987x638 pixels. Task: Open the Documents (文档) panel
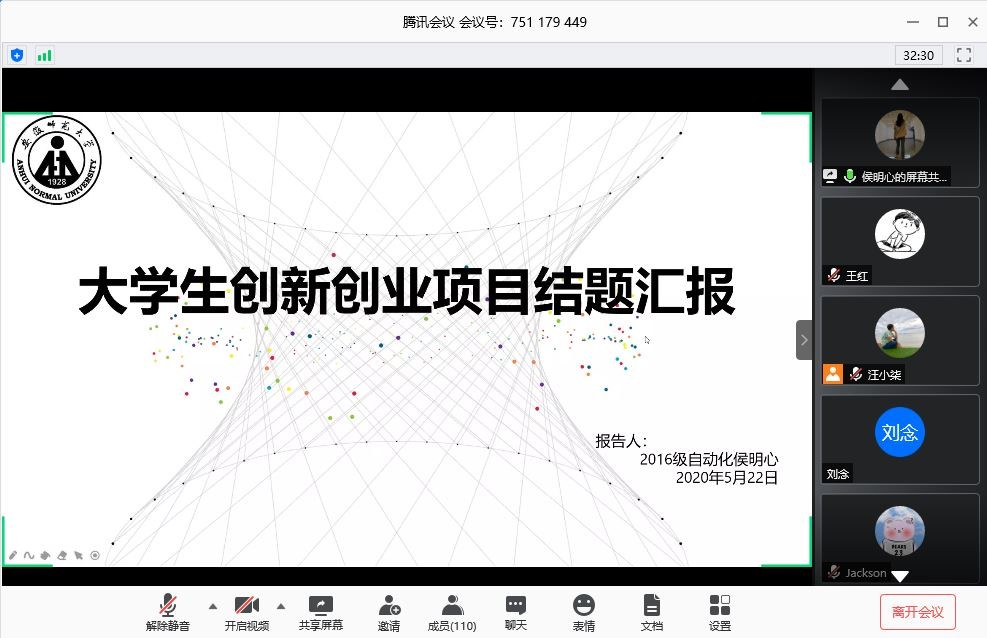pos(651,612)
